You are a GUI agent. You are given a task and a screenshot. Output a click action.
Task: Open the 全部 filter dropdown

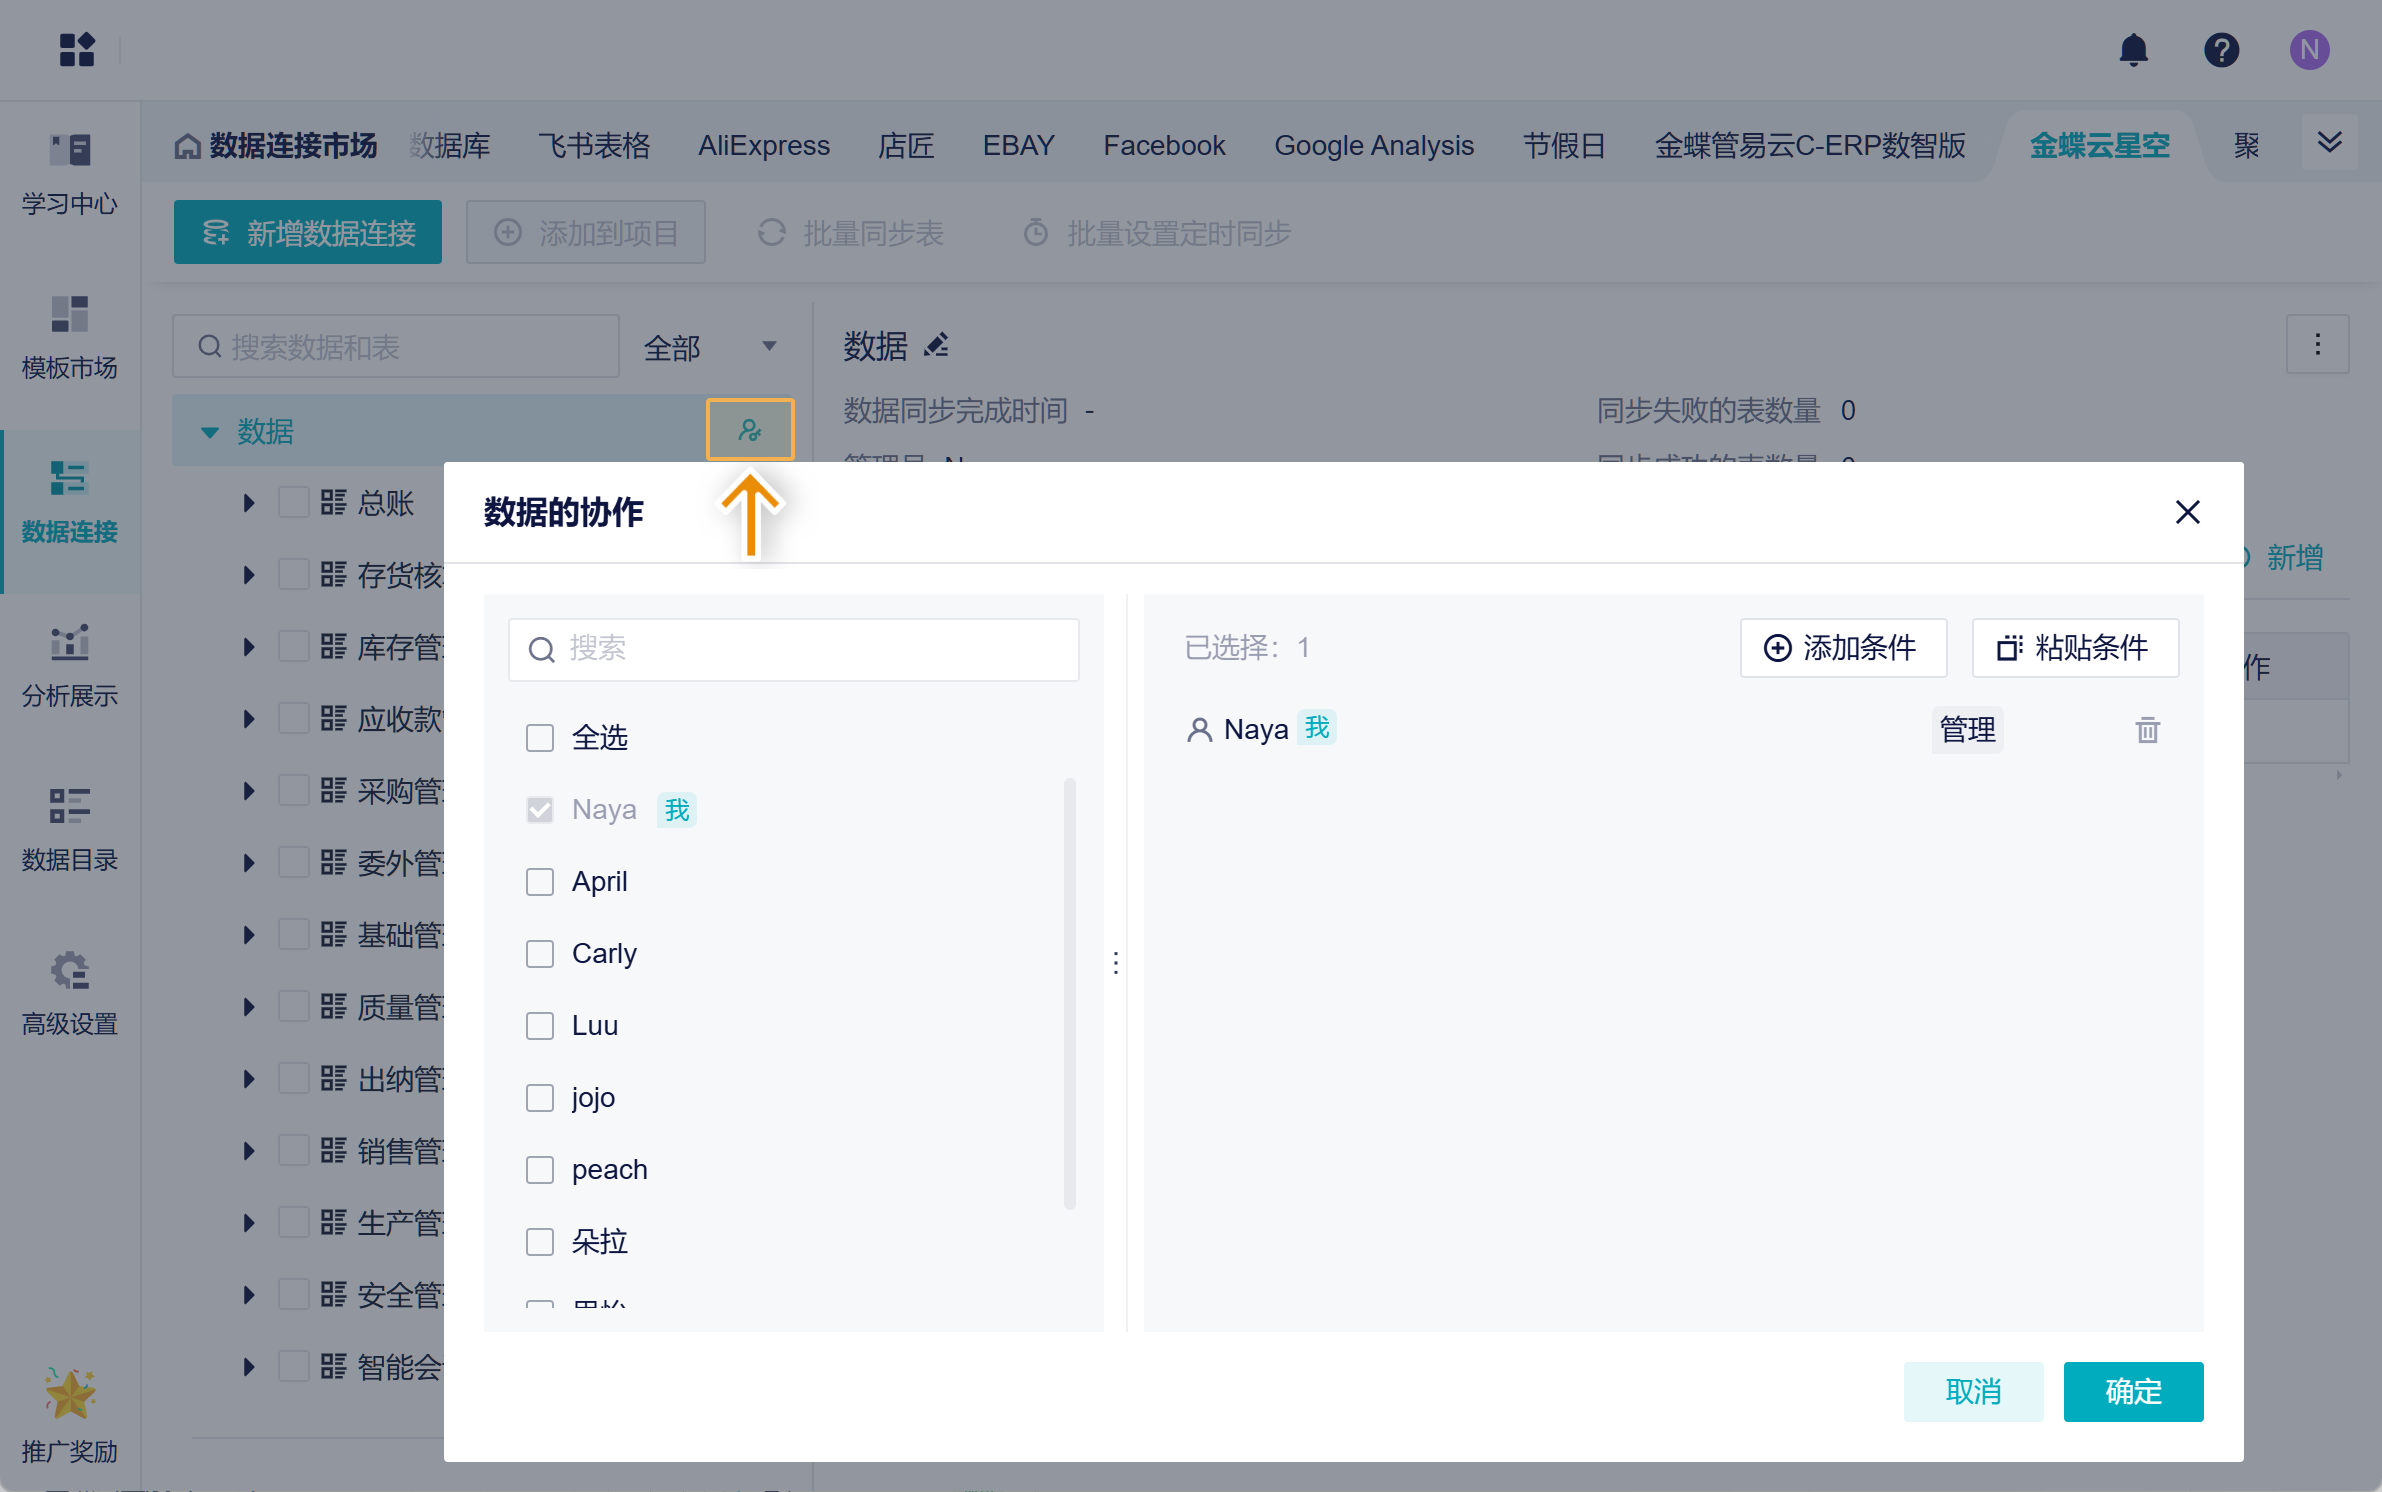(711, 347)
